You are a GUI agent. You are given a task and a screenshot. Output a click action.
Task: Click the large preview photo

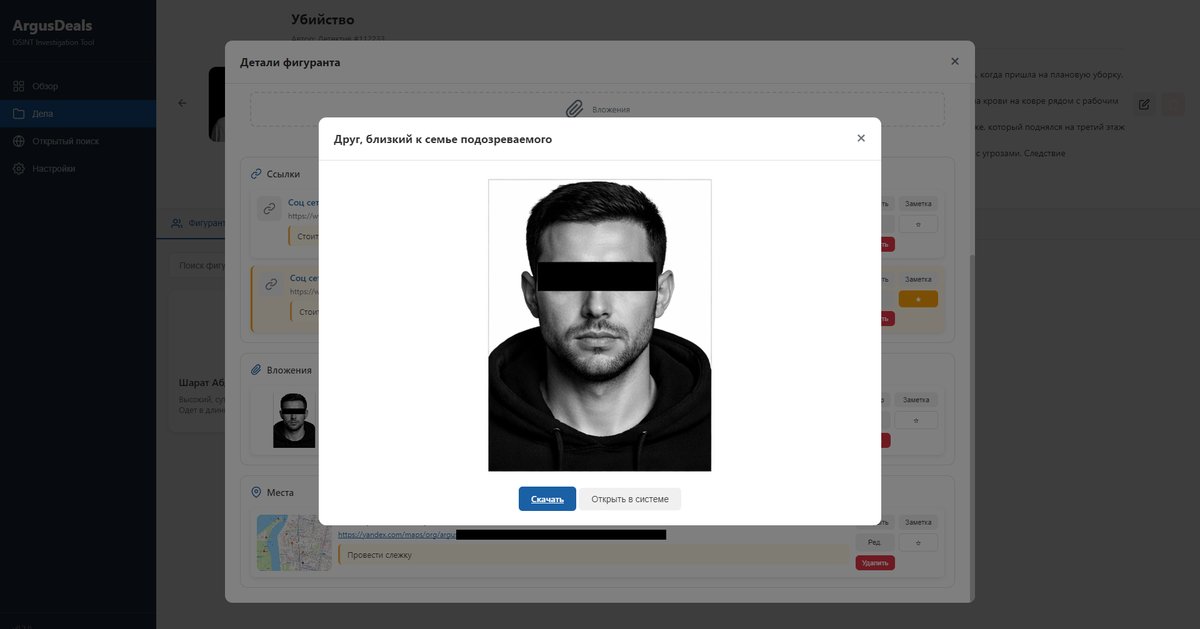(x=599, y=325)
